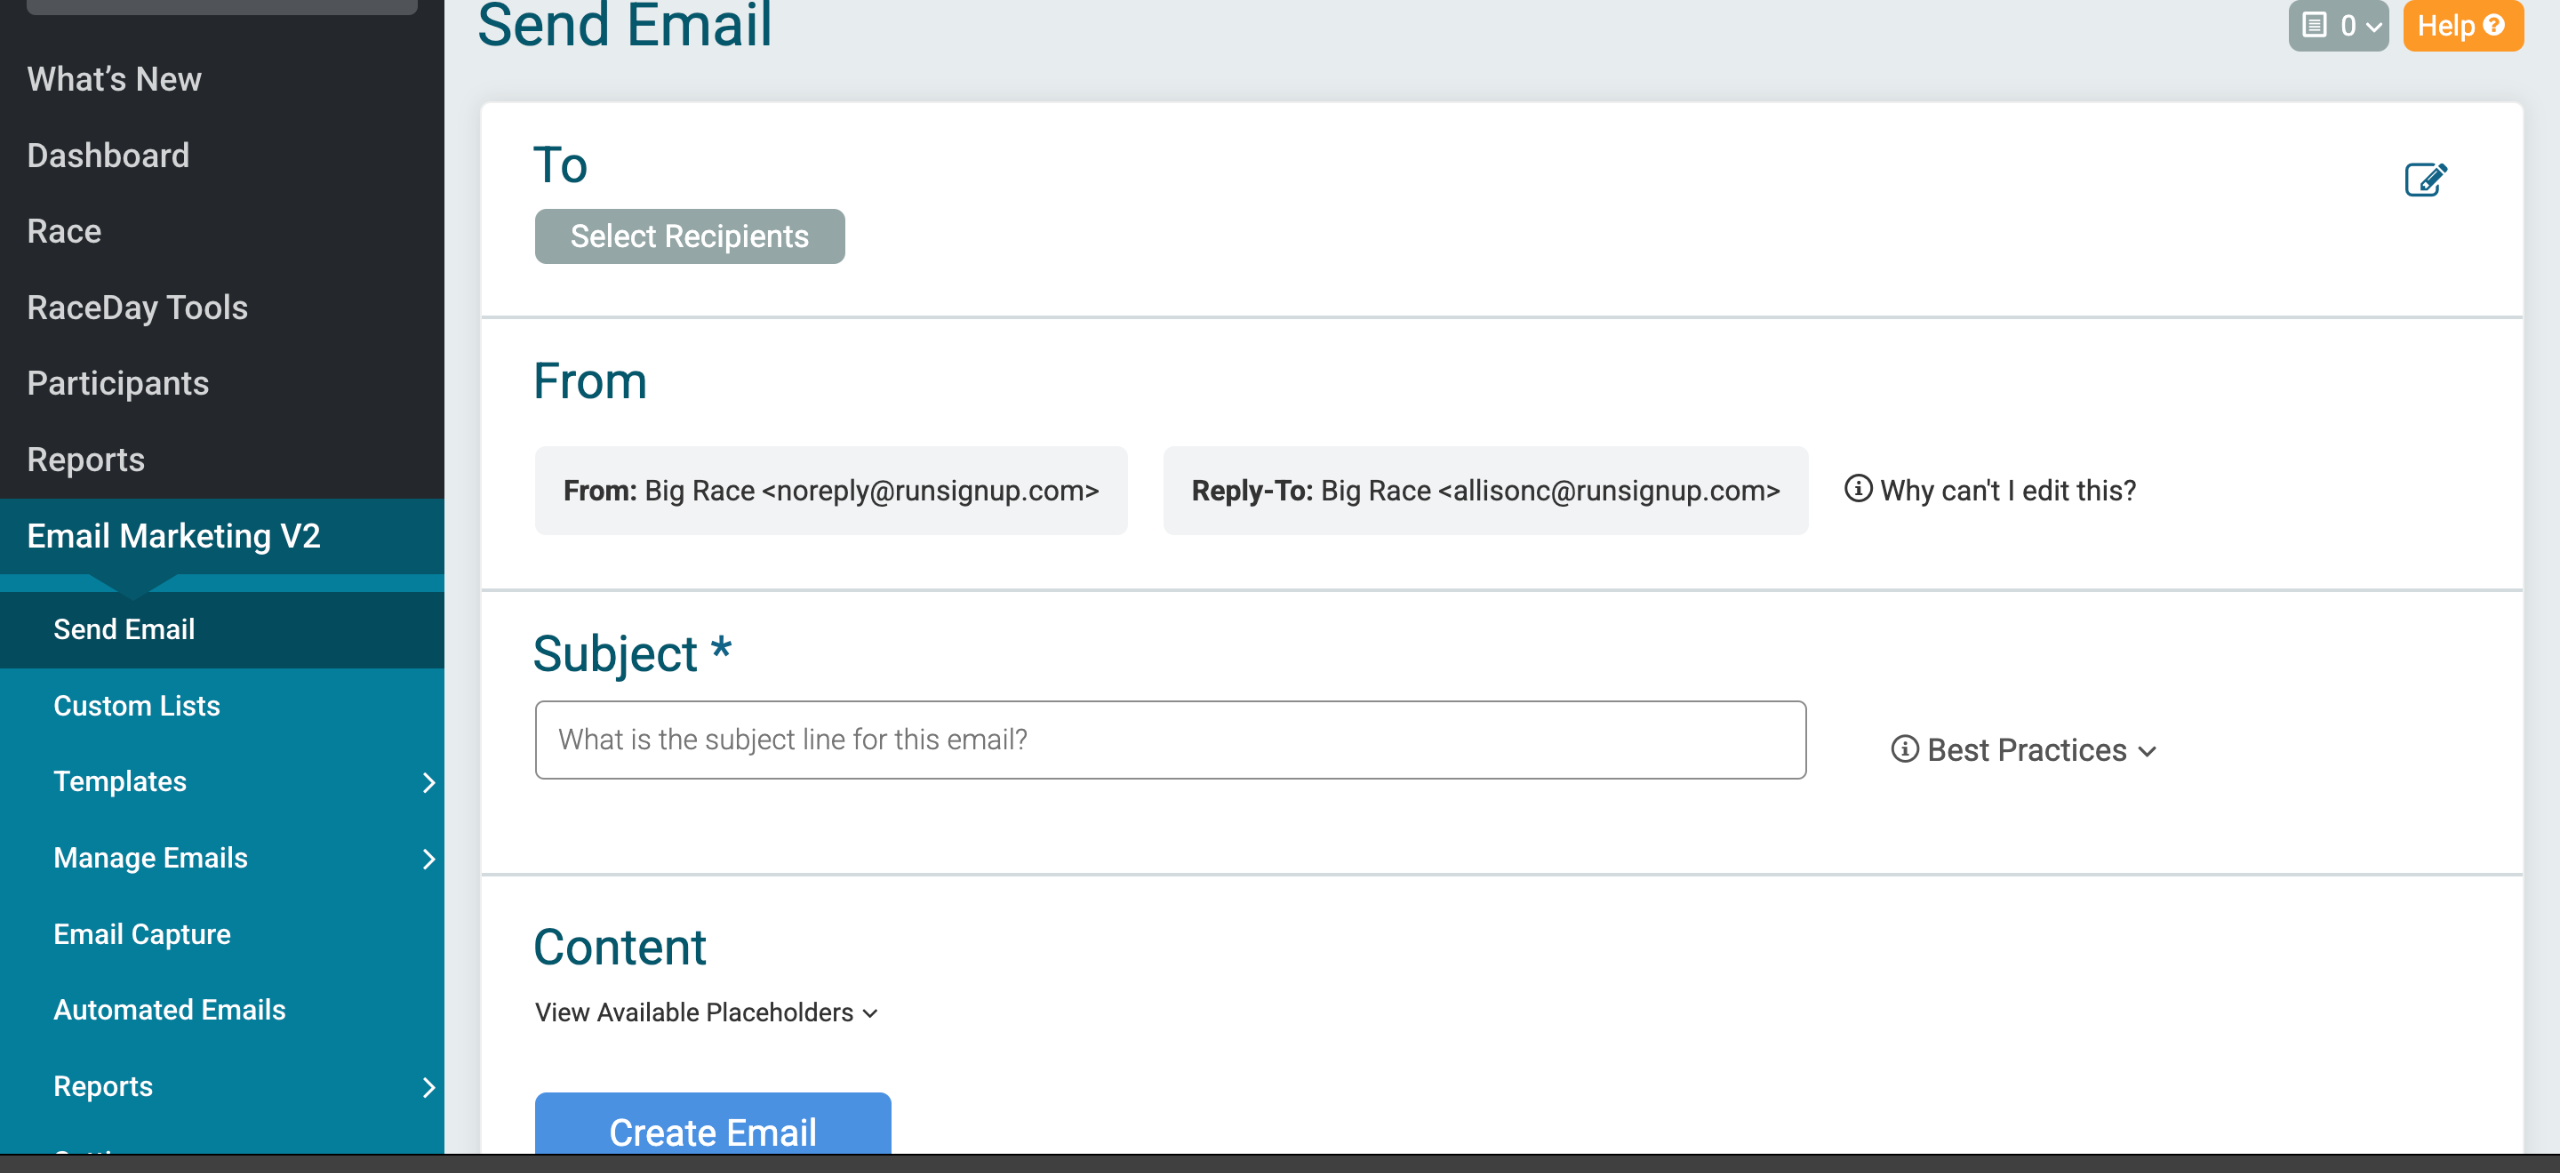This screenshot has height=1173, width=2560.
Task: Type in the Subject line field
Action: click(x=1169, y=740)
